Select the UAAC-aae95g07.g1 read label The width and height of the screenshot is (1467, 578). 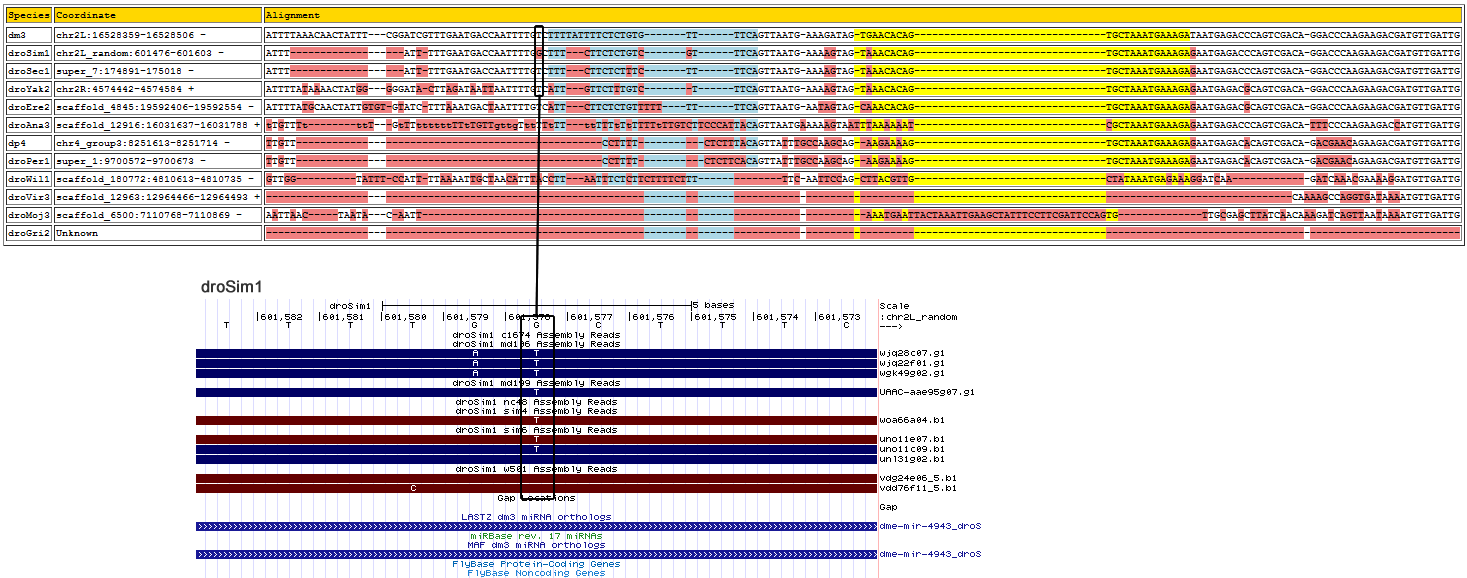pyautogui.click(x=926, y=392)
